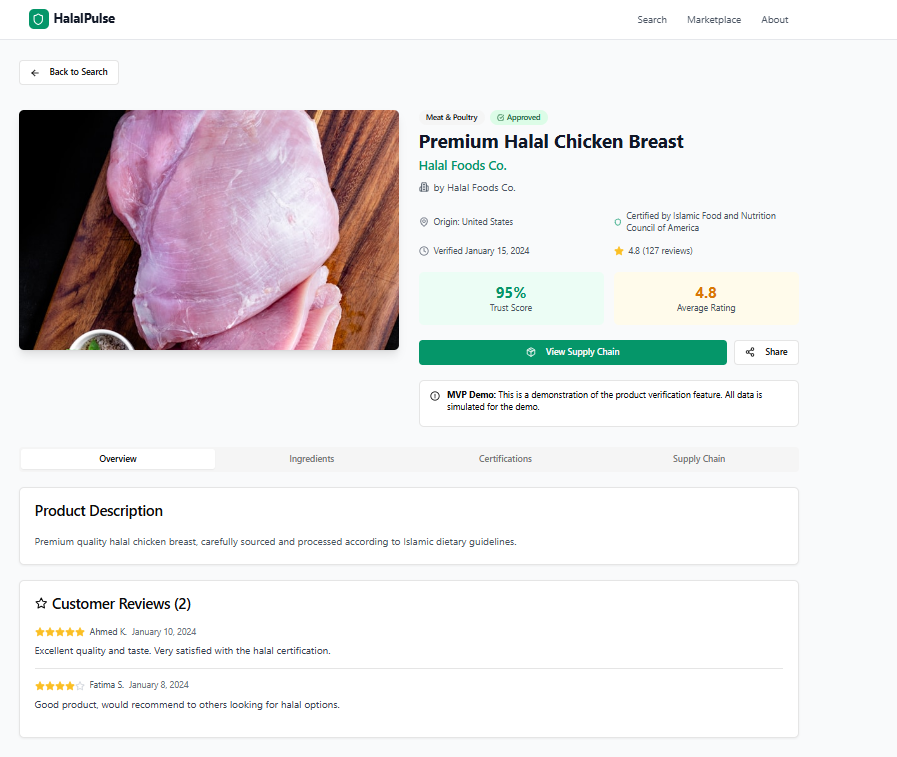Screen dimensions: 897x757
Task: Open the Marketplace menu item
Action: click(713, 19)
